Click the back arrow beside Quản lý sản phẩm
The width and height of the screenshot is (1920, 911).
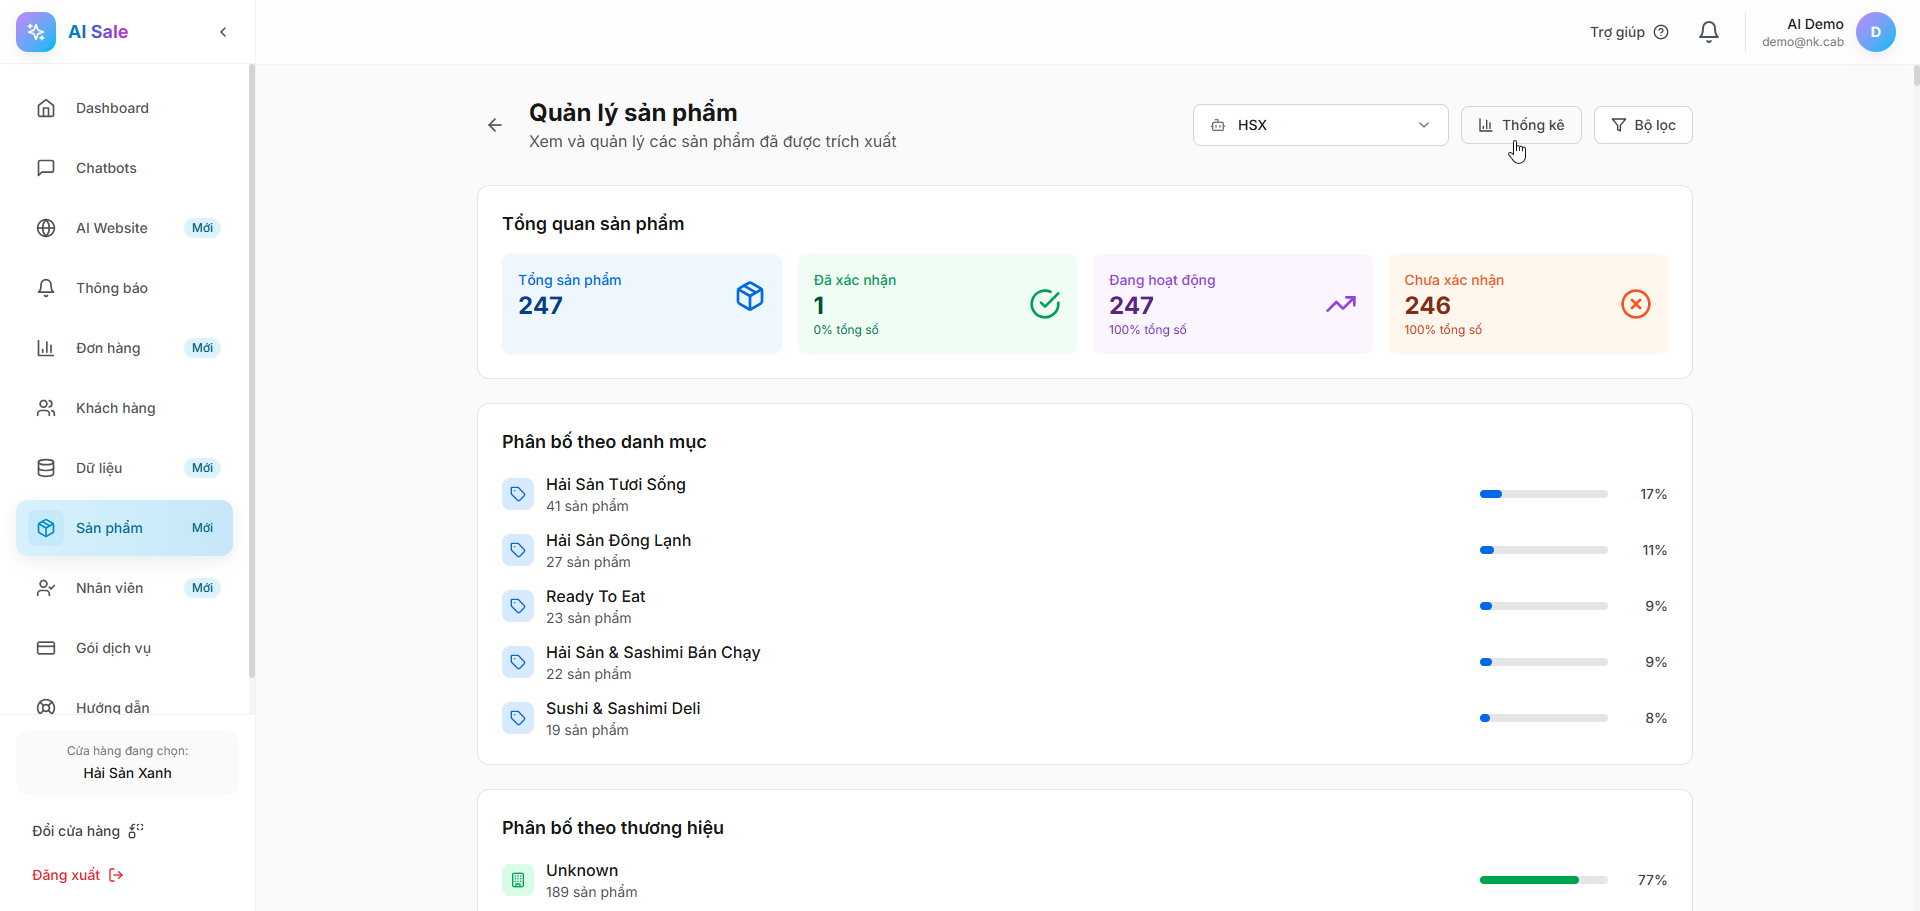[x=495, y=125]
